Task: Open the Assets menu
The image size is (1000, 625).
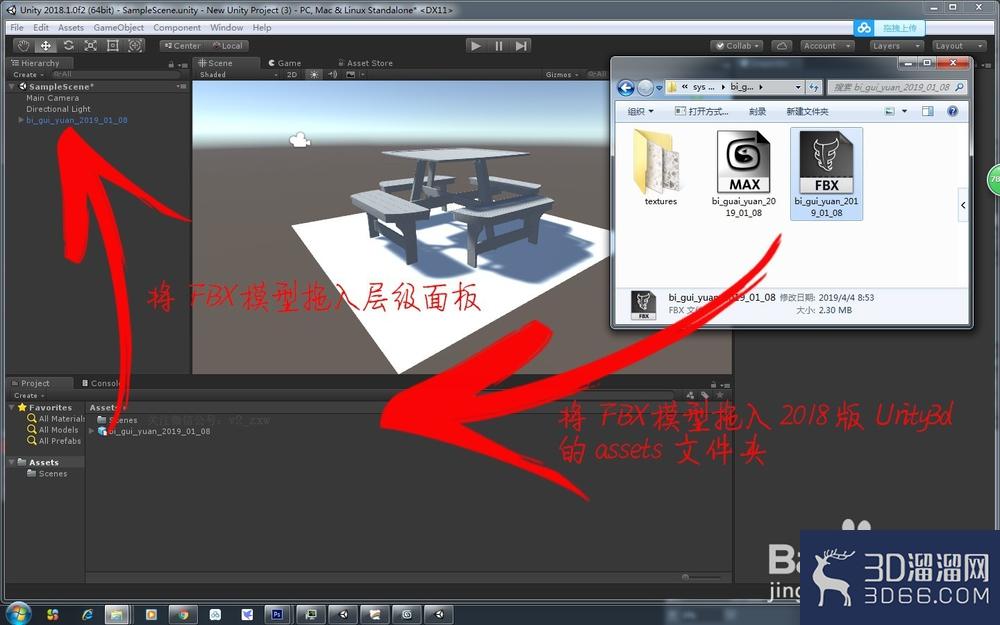Action: coord(71,27)
